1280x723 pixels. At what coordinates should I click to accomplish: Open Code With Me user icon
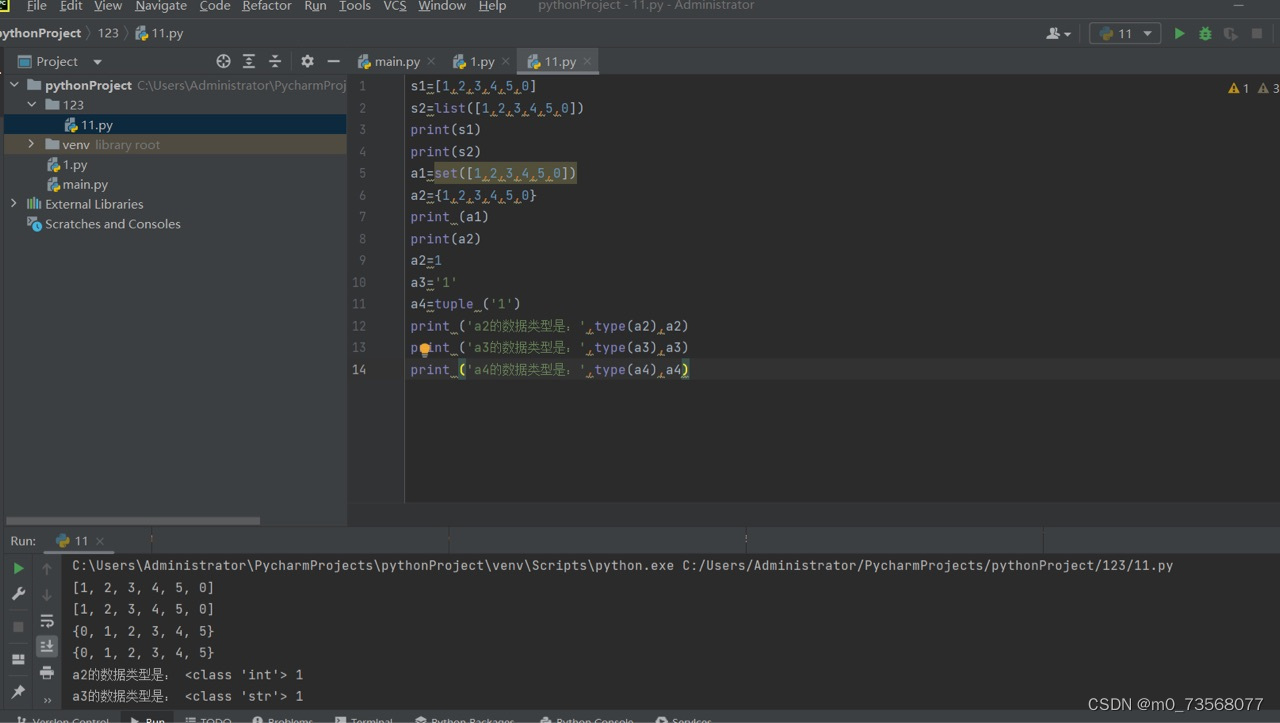point(1058,33)
